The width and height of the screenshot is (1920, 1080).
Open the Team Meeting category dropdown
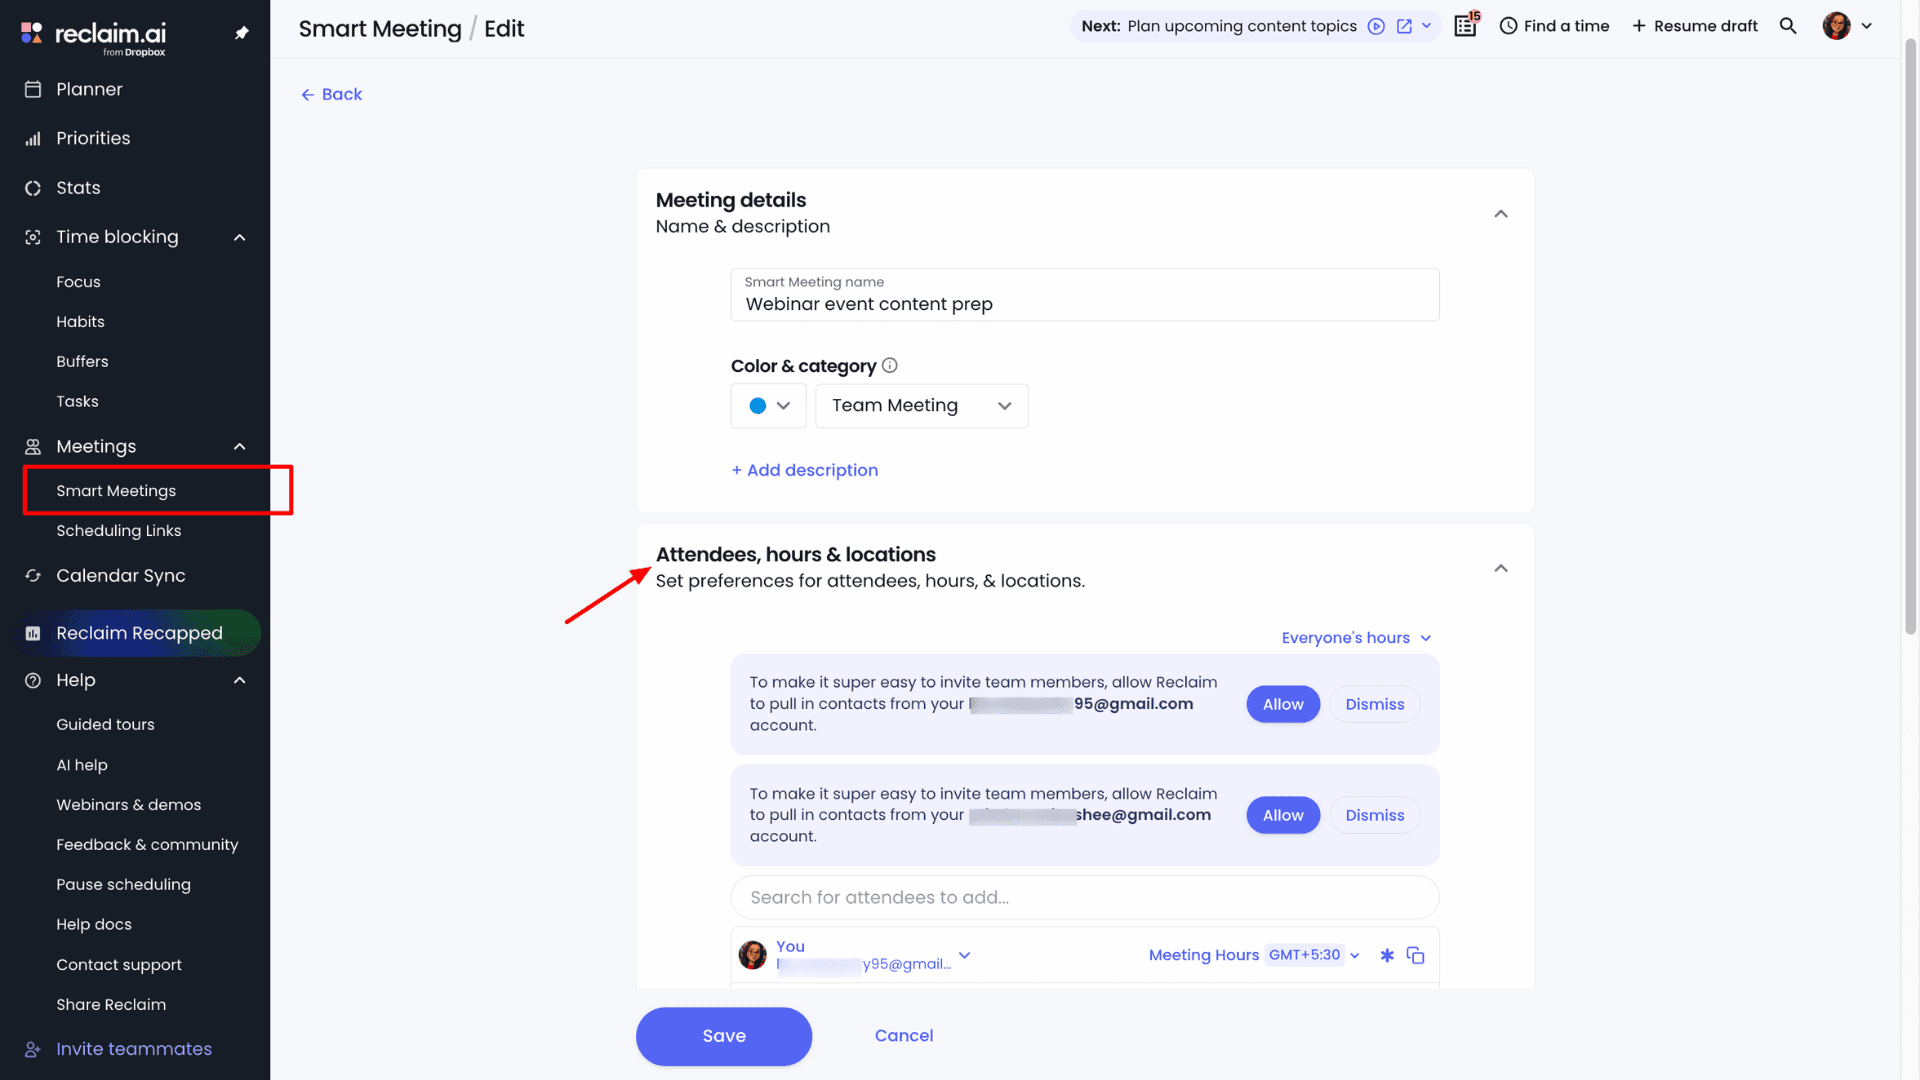(921, 406)
